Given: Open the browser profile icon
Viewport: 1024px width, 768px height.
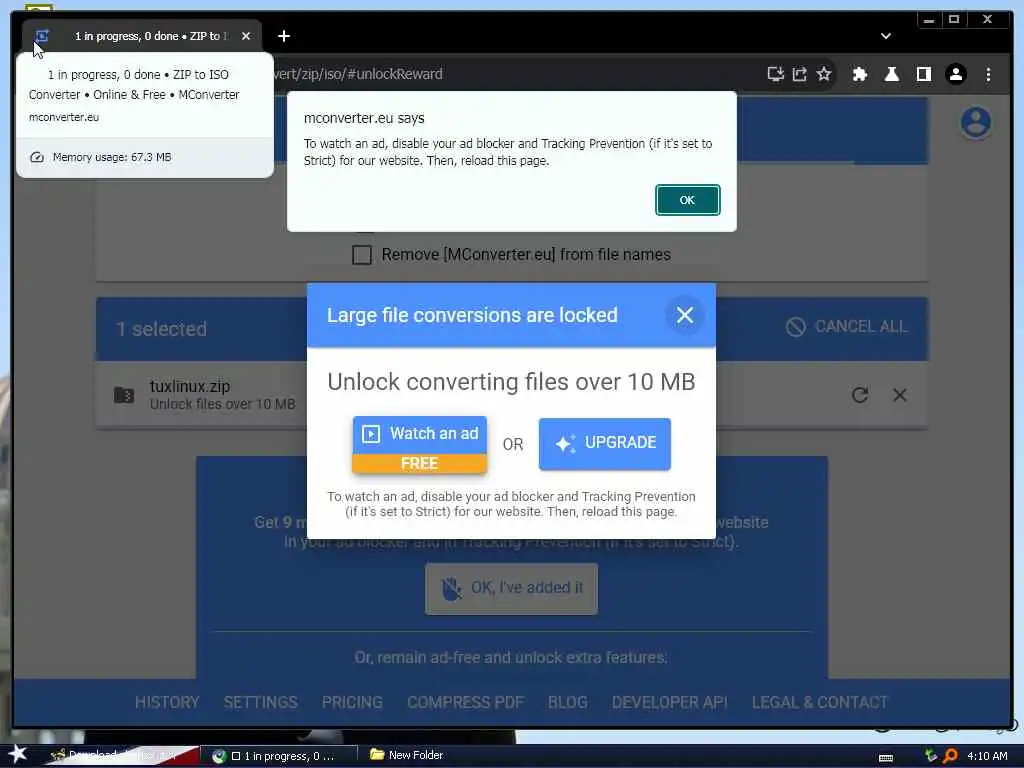Looking at the screenshot, I should [955, 74].
